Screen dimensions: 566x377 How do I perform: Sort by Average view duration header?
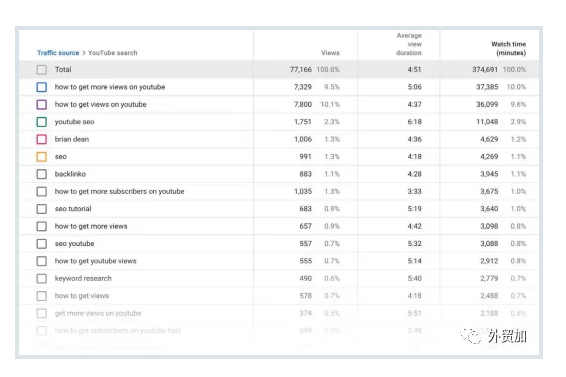(x=409, y=44)
